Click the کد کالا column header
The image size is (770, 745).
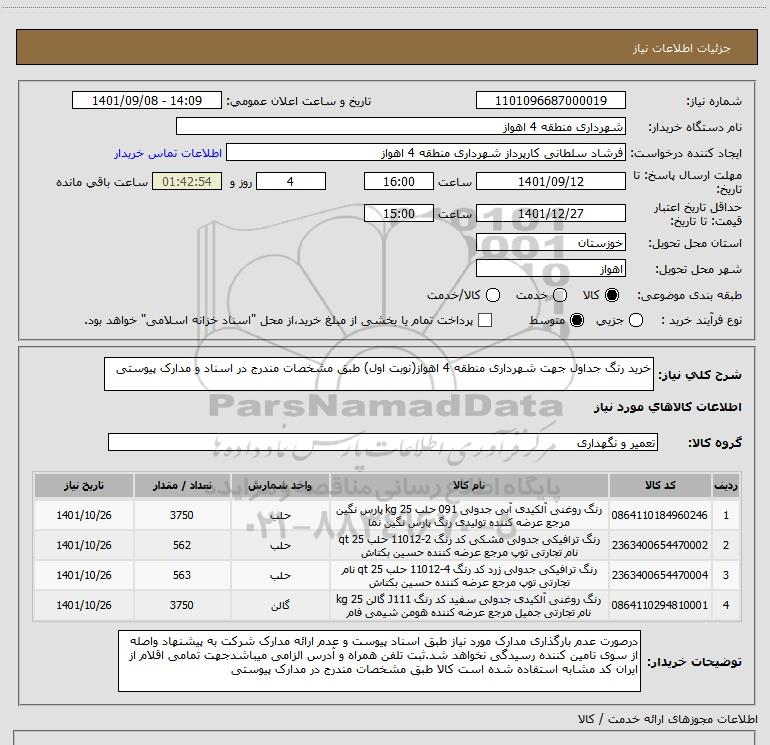click(x=660, y=485)
